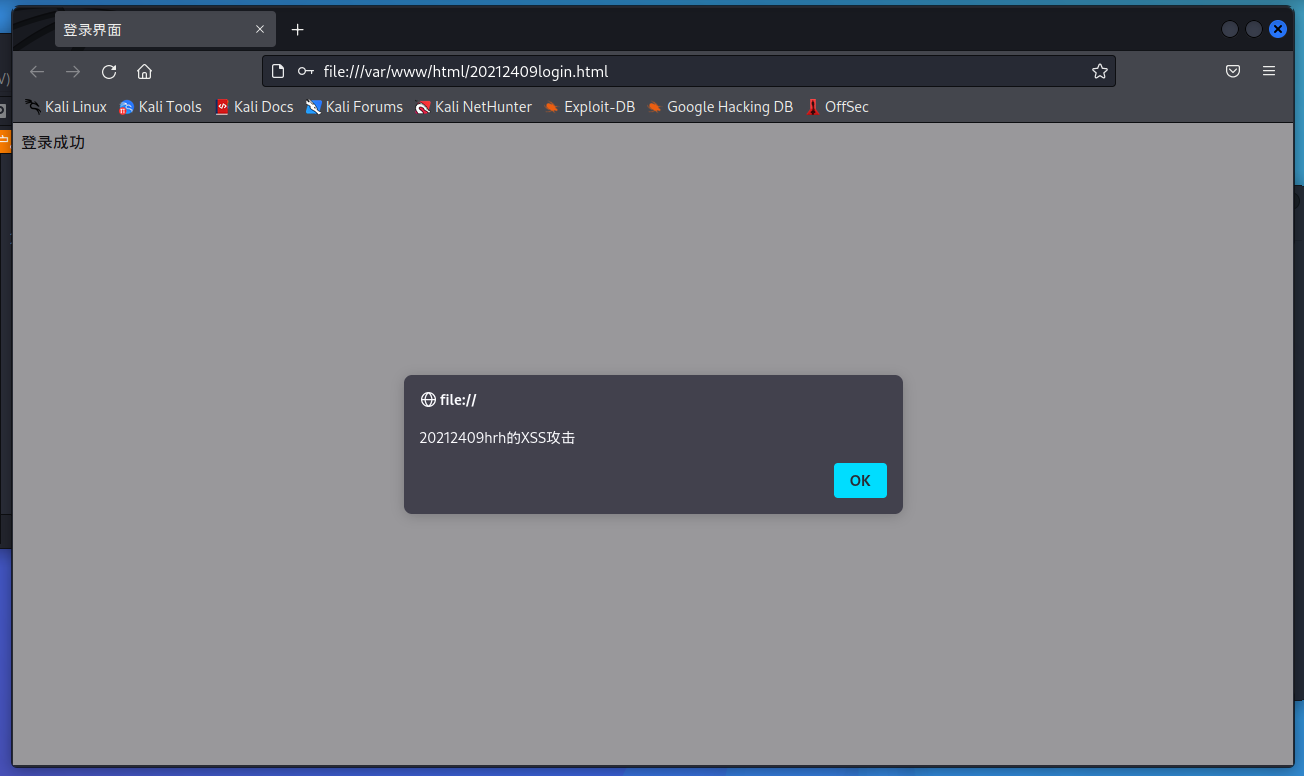Open the Kali Forums bookmark
The width and height of the screenshot is (1304, 776).
coord(354,107)
